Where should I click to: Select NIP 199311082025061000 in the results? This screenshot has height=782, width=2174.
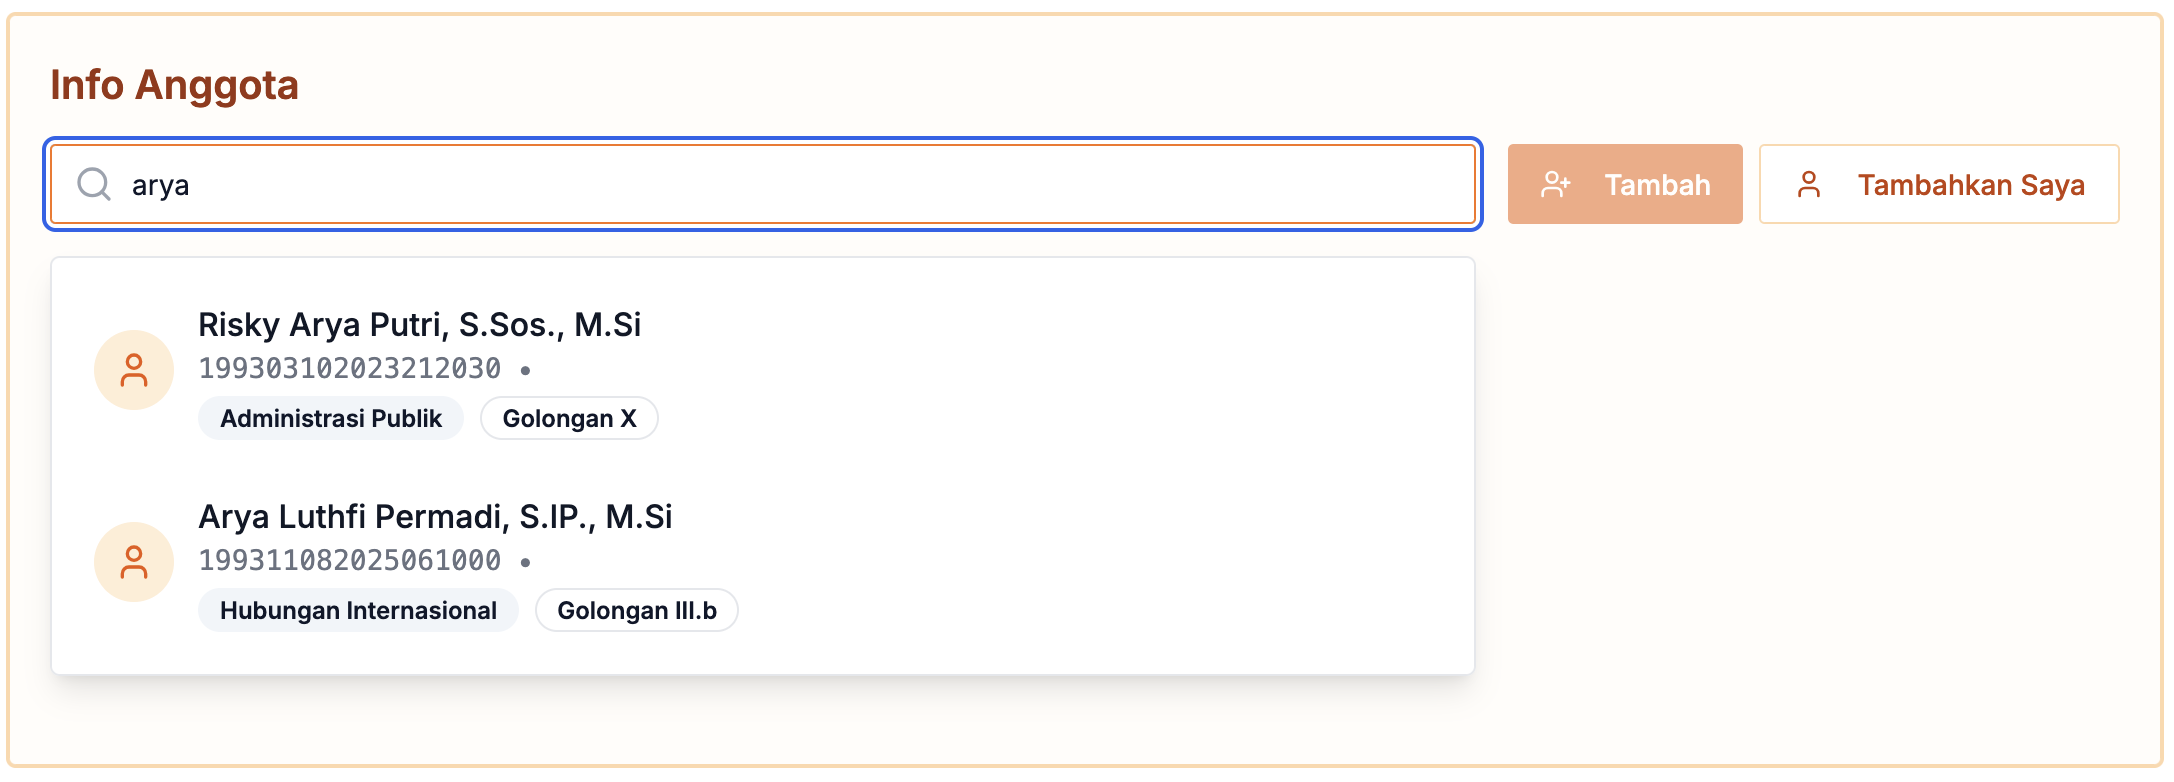(349, 560)
